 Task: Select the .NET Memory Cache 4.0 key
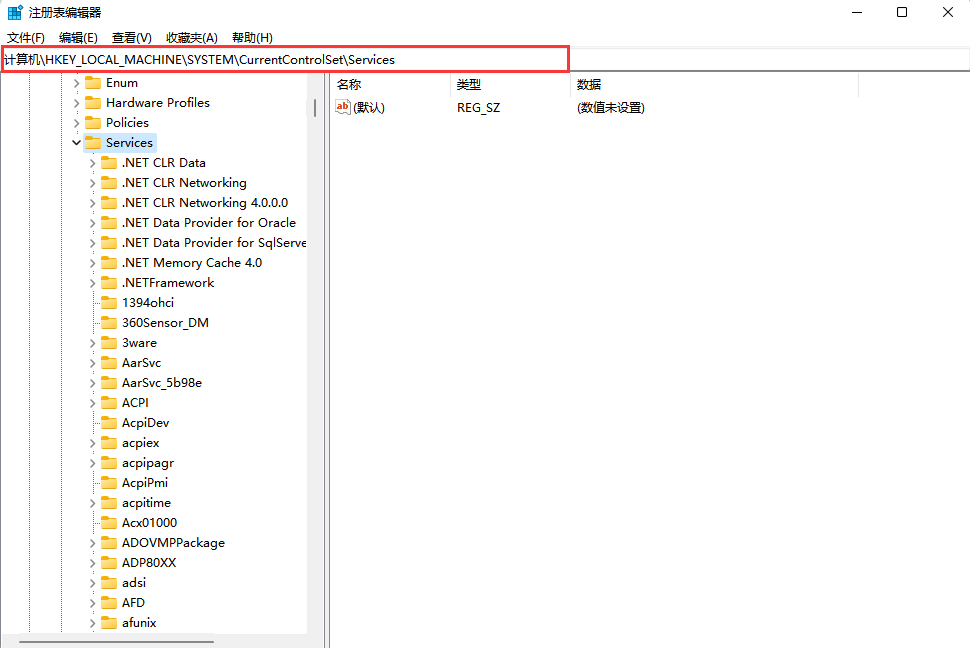tap(192, 262)
